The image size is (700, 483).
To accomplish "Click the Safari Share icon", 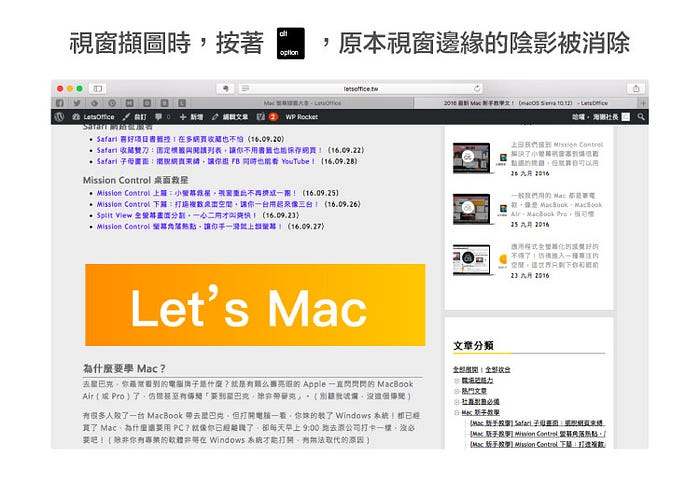I will 636,88.
